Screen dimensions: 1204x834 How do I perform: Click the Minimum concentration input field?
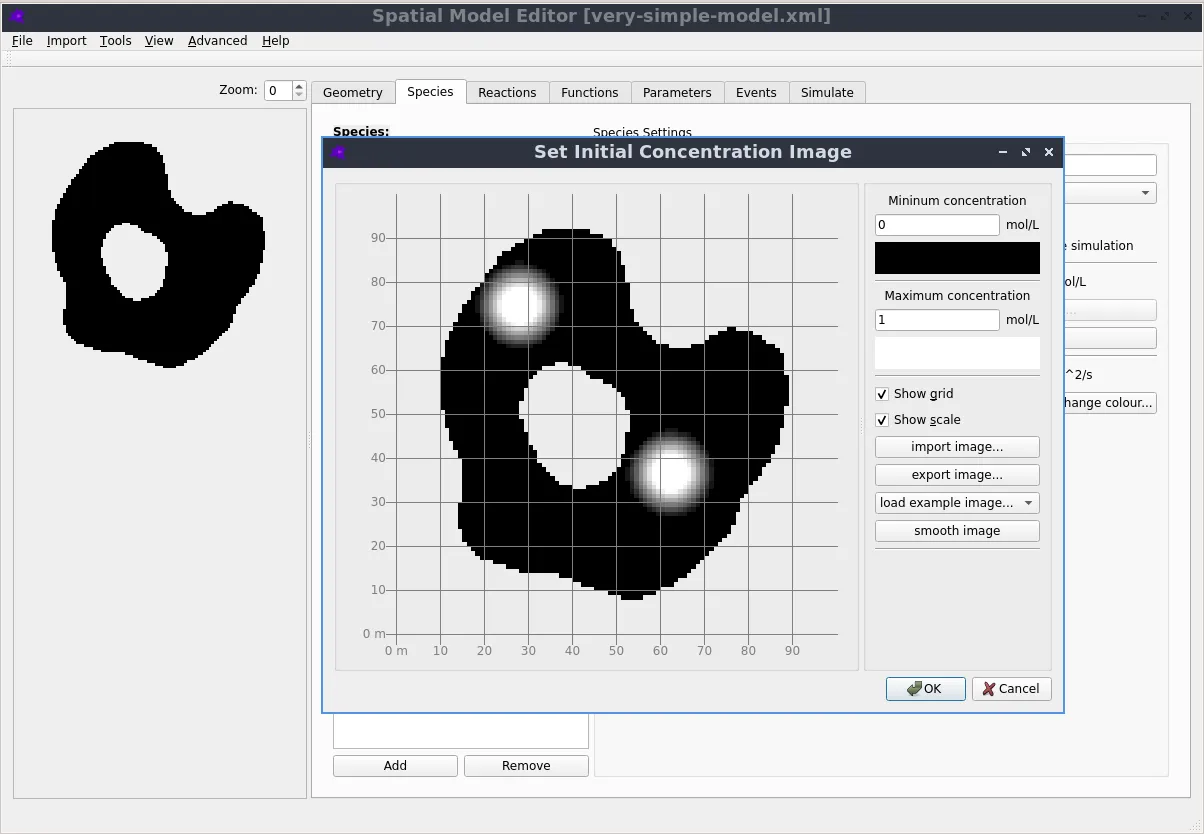click(x=937, y=225)
